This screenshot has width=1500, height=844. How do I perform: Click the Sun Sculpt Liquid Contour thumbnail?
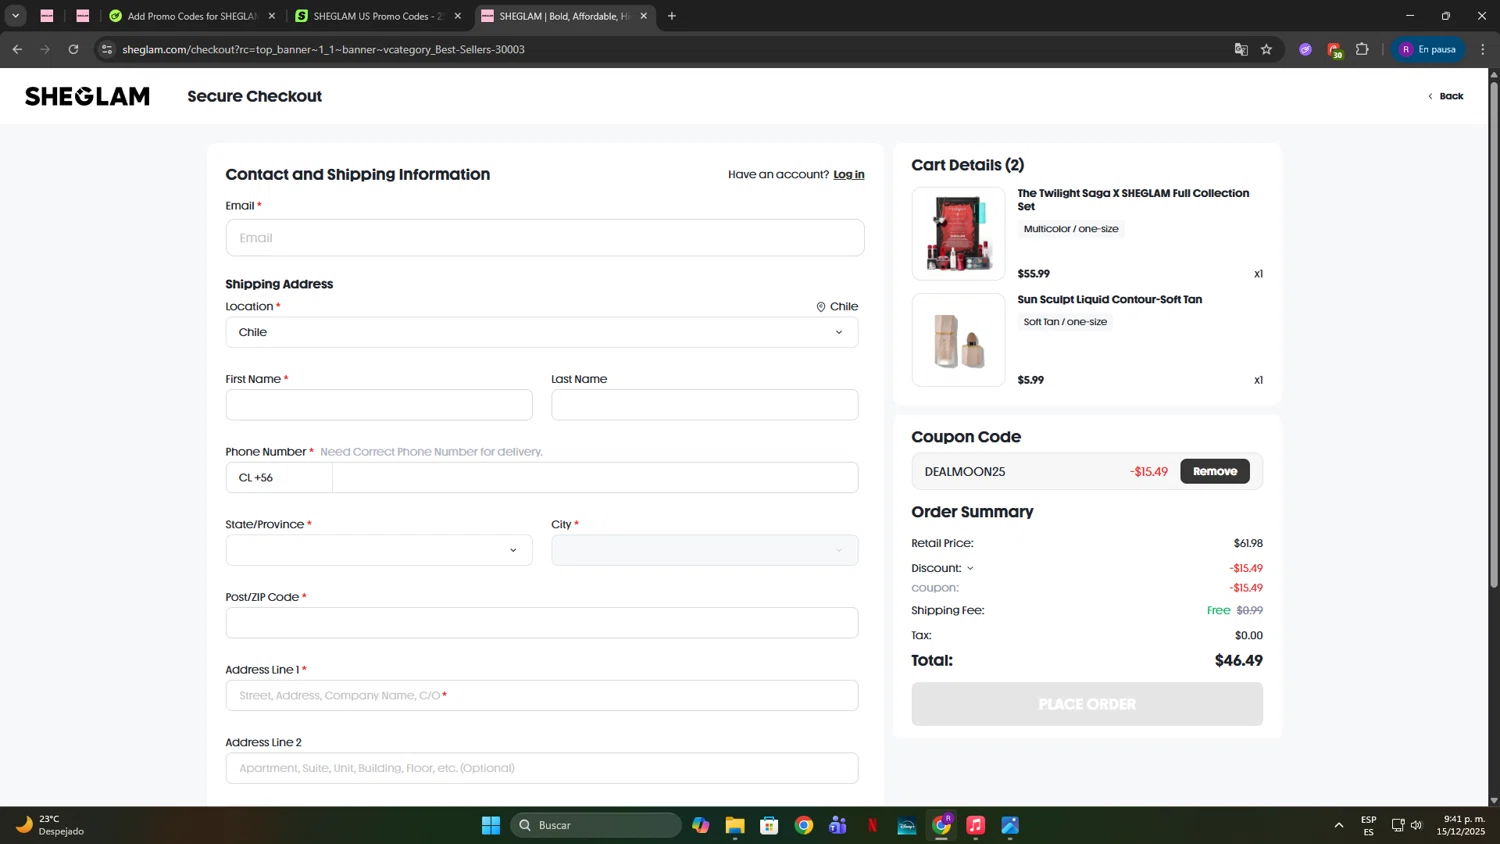pyautogui.click(x=958, y=340)
